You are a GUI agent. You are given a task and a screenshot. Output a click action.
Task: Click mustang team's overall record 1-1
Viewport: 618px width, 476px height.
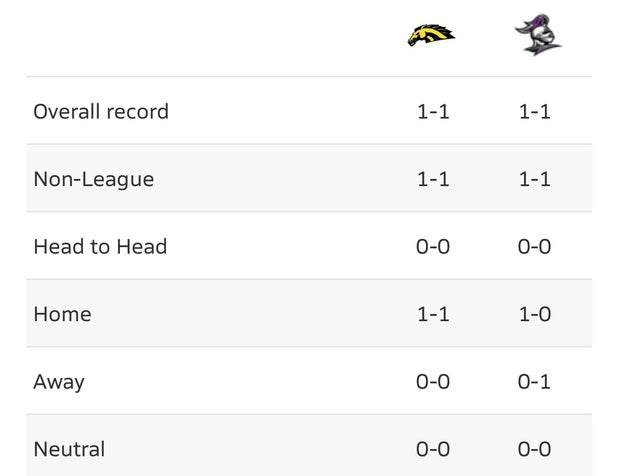pos(433,112)
